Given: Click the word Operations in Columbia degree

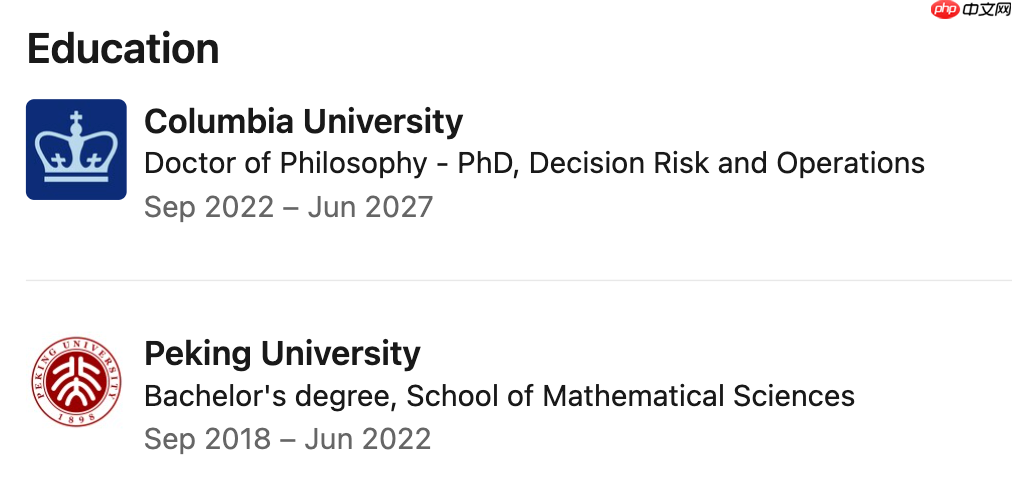Looking at the screenshot, I should [851, 164].
